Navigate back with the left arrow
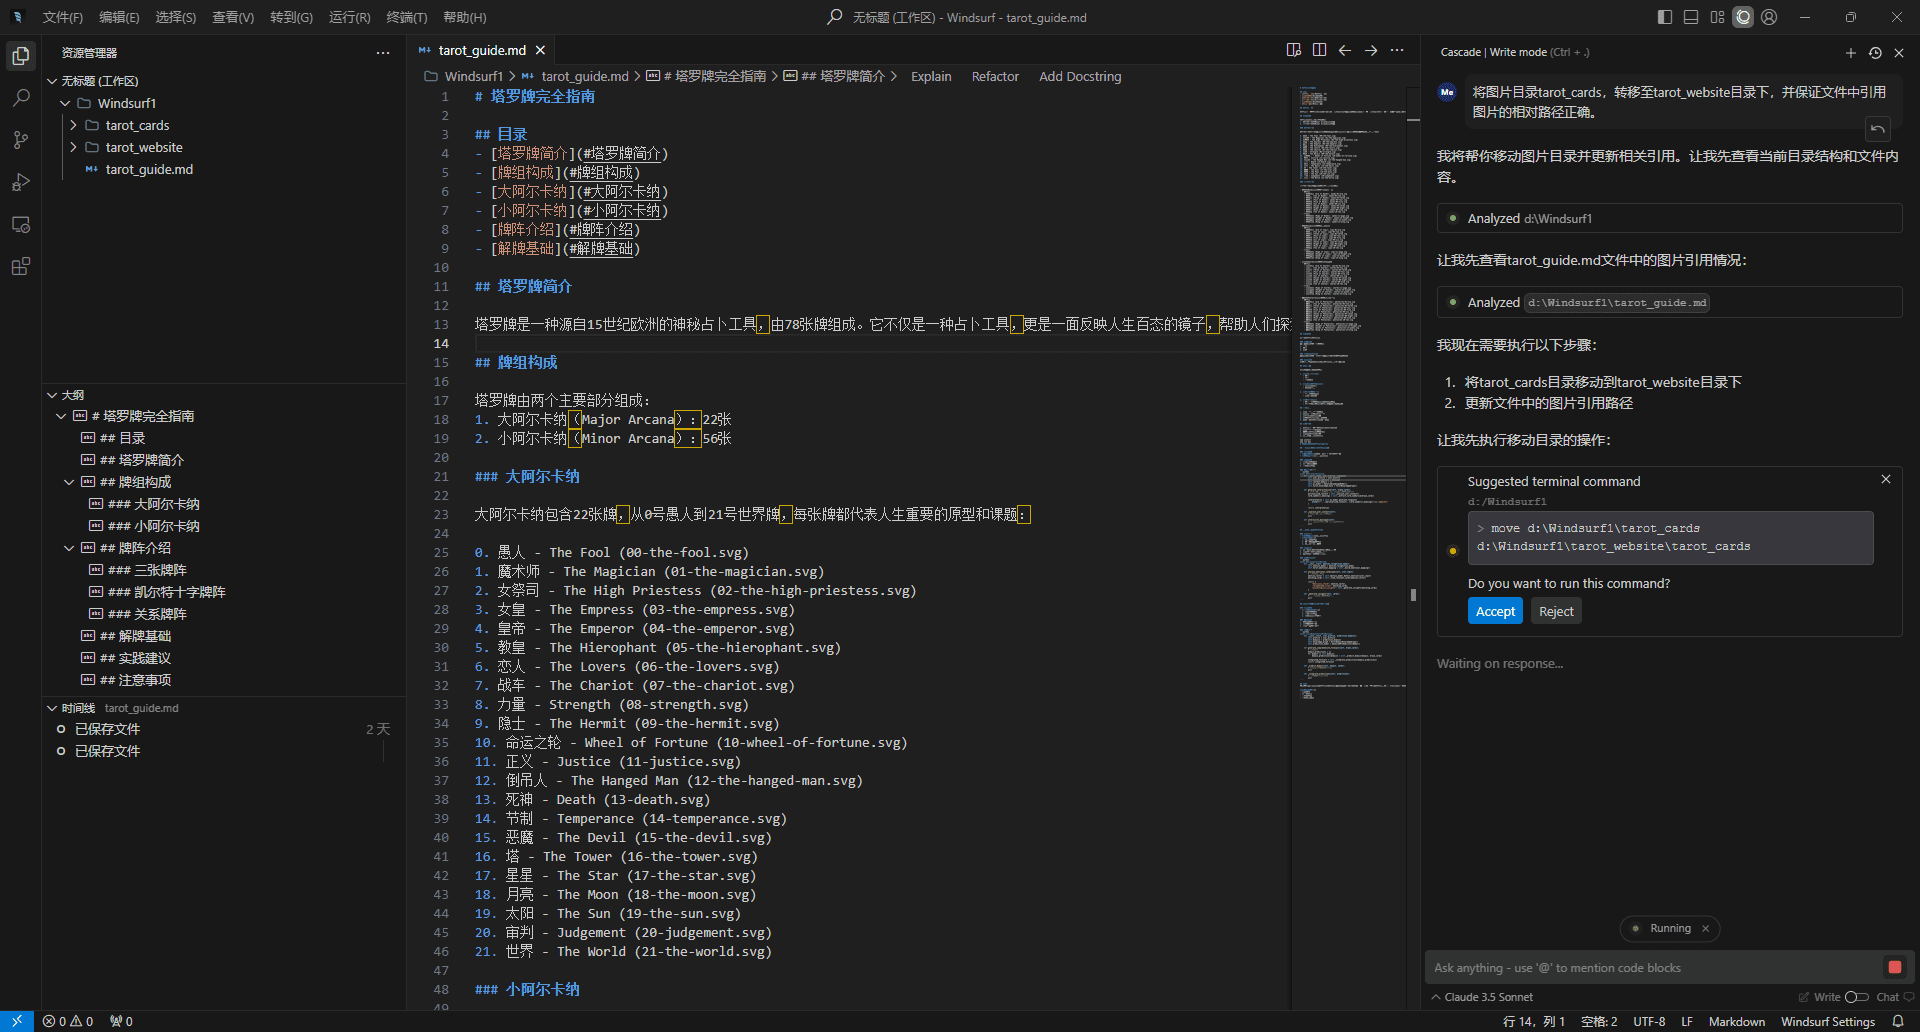 pos(1345,50)
